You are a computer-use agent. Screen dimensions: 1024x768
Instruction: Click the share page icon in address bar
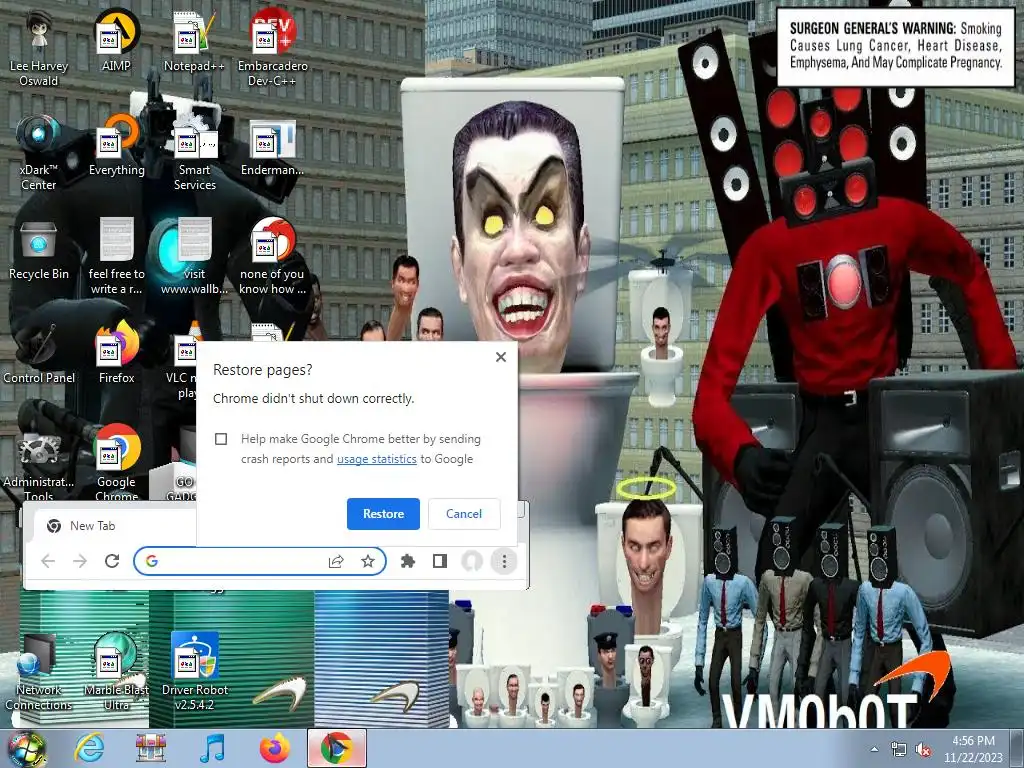point(336,561)
